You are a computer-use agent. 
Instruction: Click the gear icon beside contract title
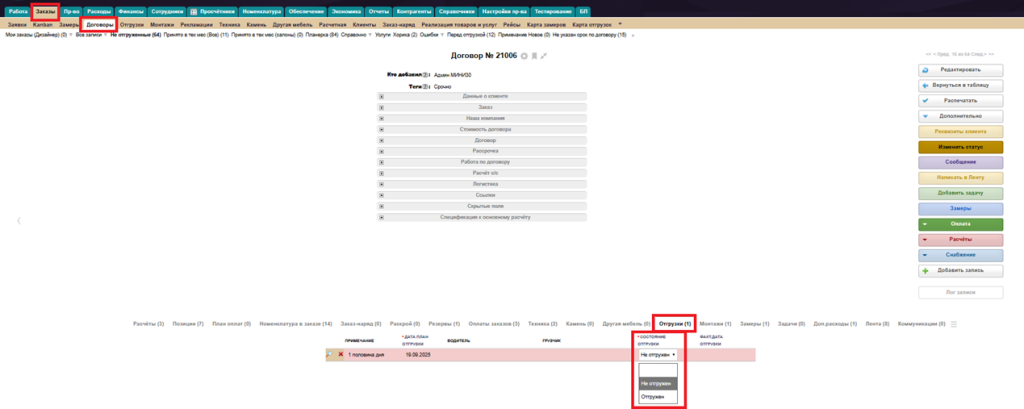(x=524, y=56)
